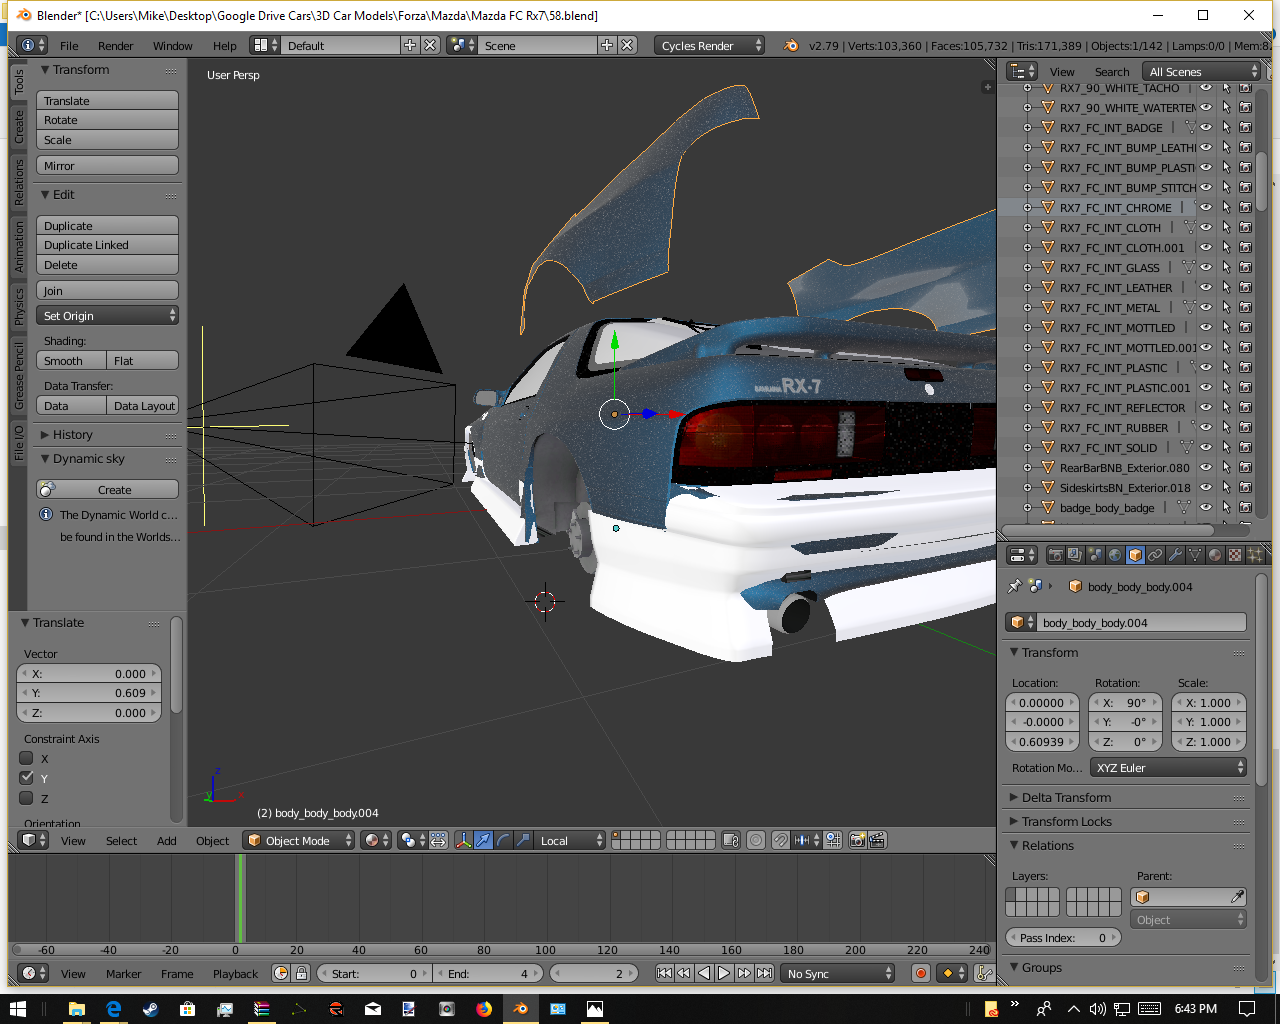Open the Scene properties tab
The height and width of the screenshot is (1024, 1280).
coord(1095,555)
